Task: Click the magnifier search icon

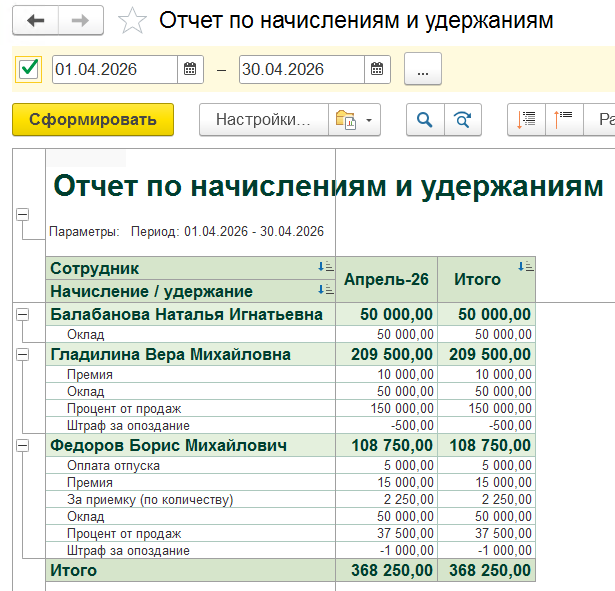Action: [x=425, y=120]
